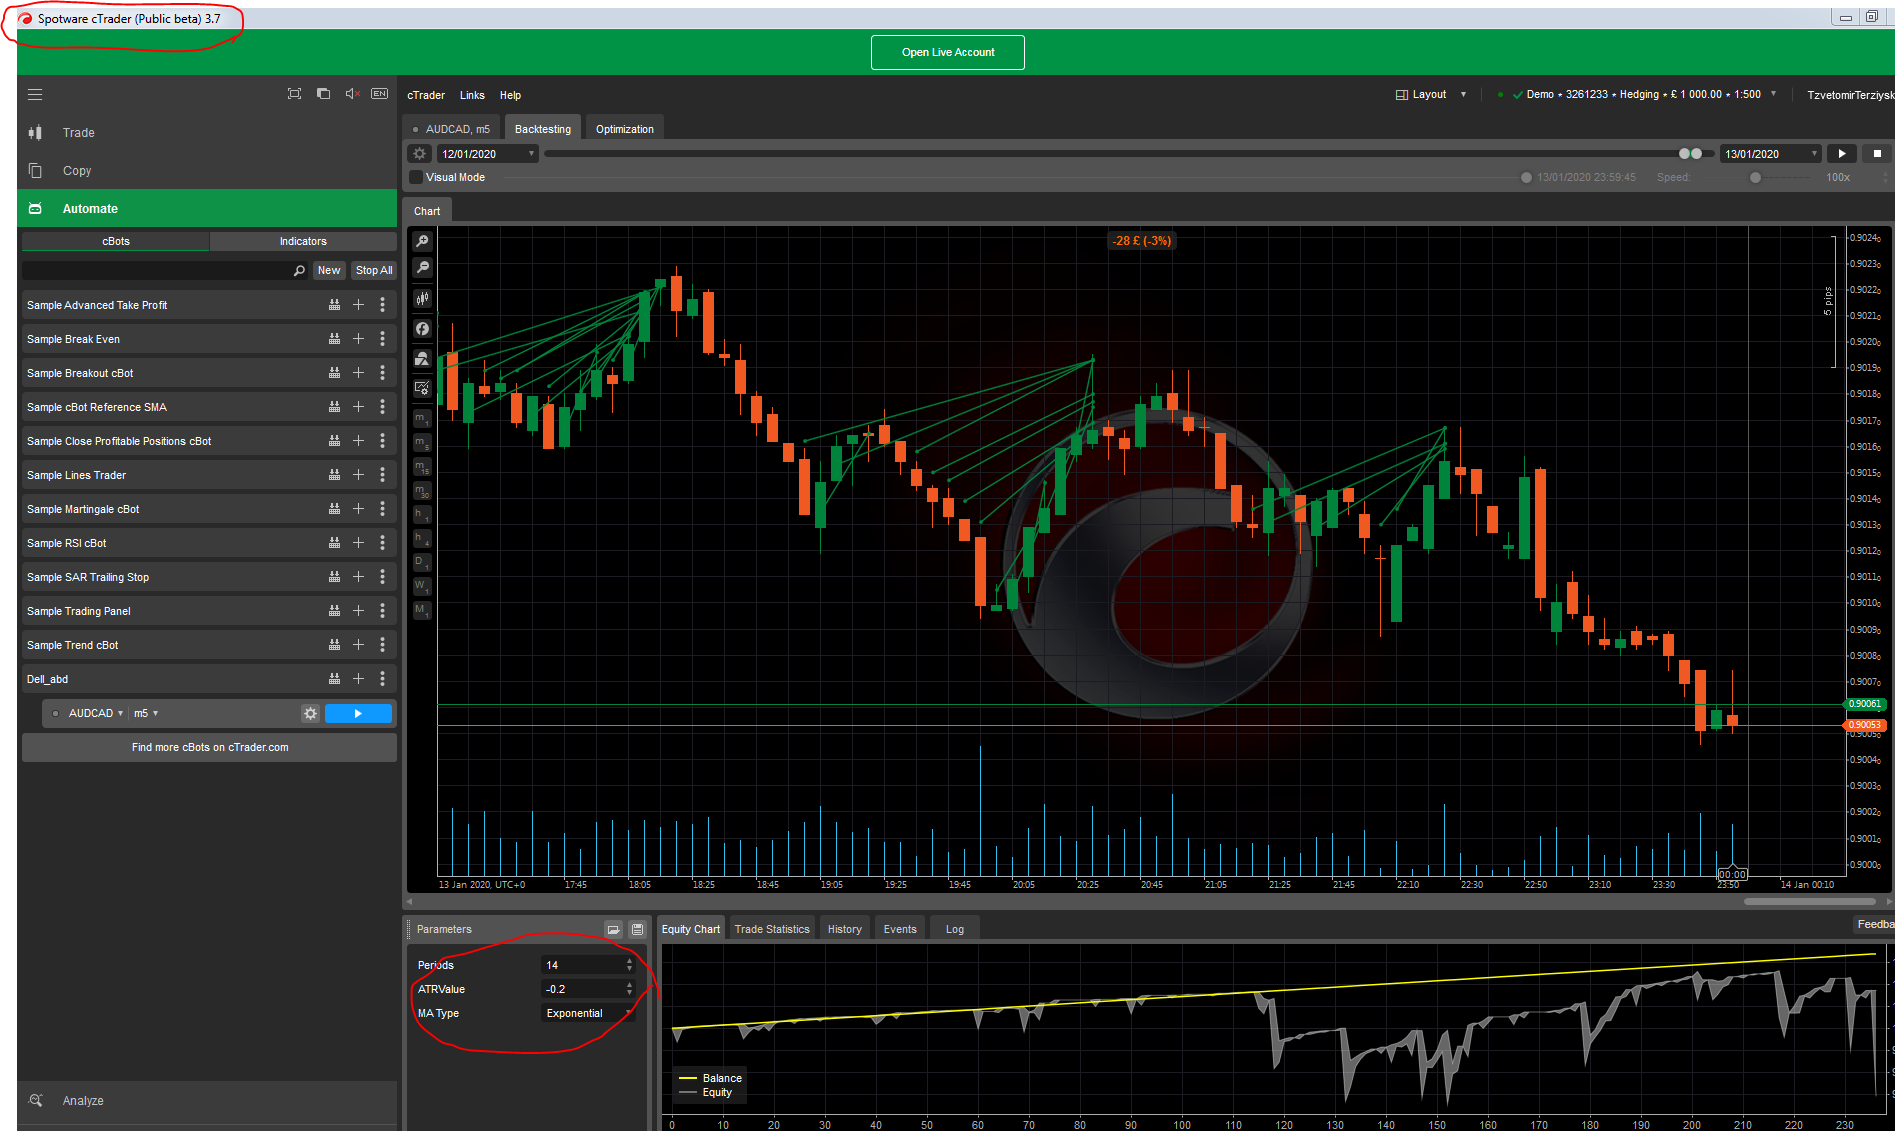Open the Log tab
This screenshot has height=1131, width=1895.
point(955,929)
